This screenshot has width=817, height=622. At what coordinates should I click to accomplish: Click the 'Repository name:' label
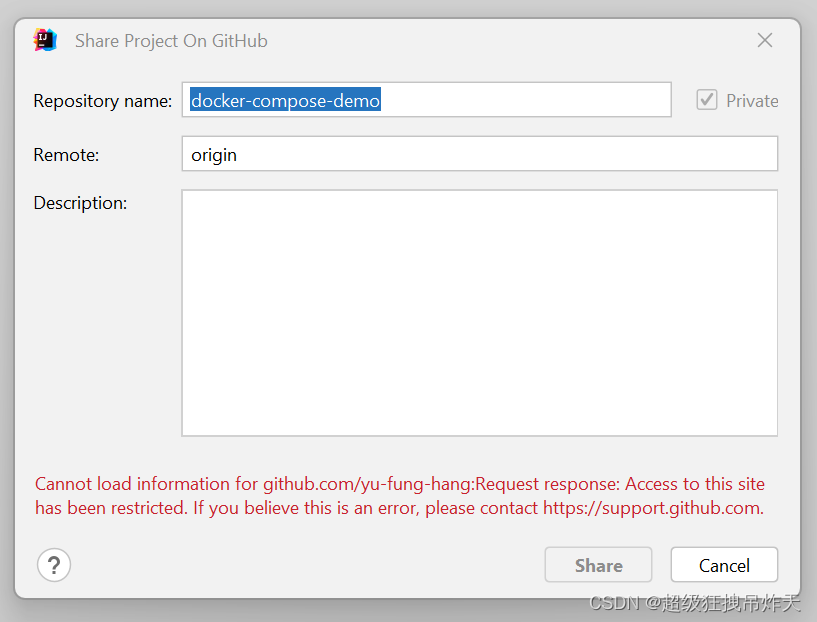tap(103, 101)
